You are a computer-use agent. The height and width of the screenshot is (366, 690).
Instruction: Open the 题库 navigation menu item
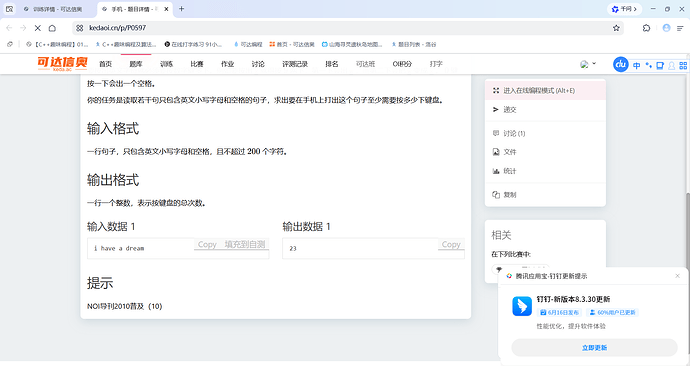[x=136, y=64]
